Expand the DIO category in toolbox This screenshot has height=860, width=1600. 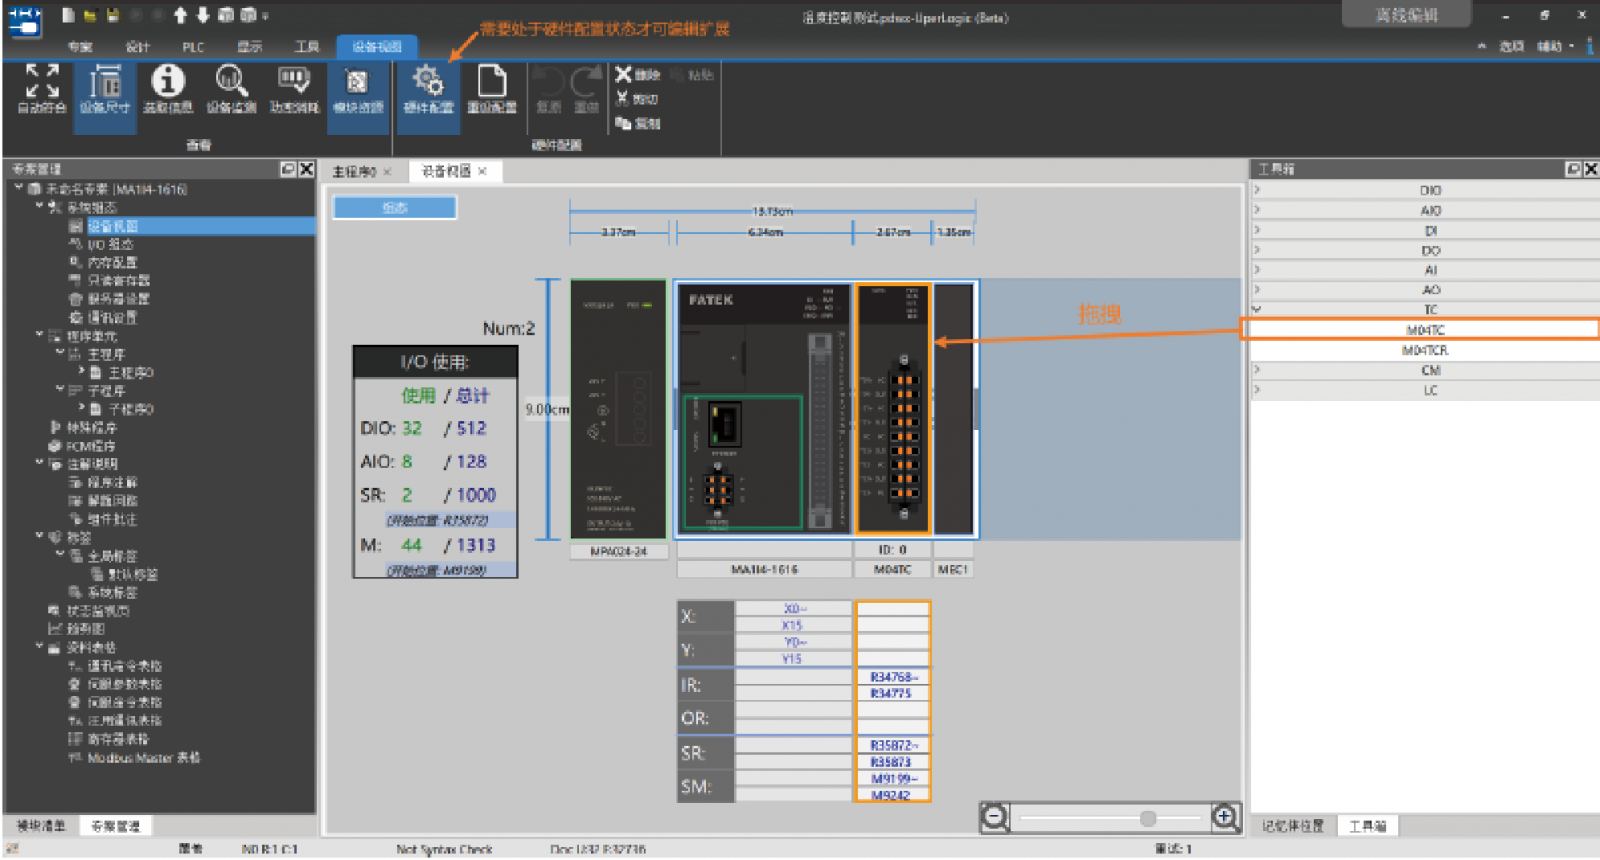pyautogui.click(x=1258, y=190)
